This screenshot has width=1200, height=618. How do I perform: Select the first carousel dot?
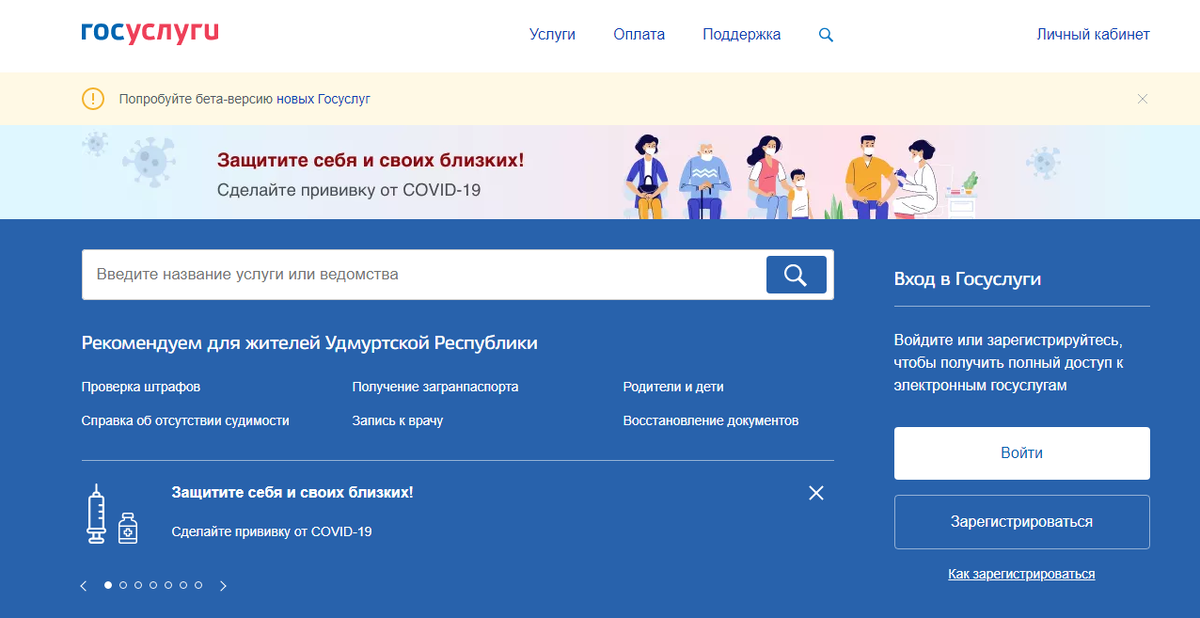(108, 585)
